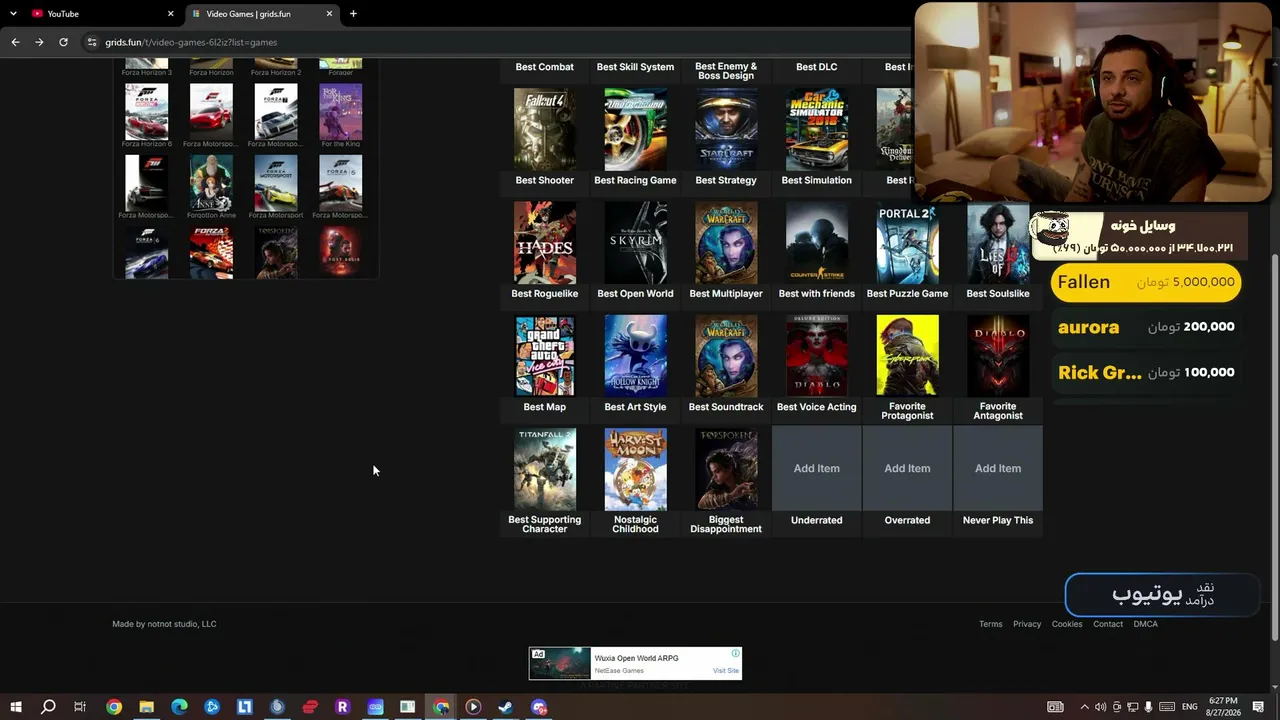Viewport: 1280px width, 720px height.
Task: Select the Best Soundtrack Warcraft cover
Action: pyautogui.click(x=726, y=356)
